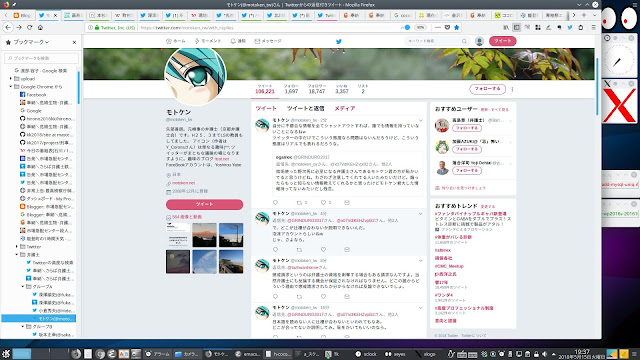Open the メッセージ (Messages) nav item

click(x=268, y=41)
